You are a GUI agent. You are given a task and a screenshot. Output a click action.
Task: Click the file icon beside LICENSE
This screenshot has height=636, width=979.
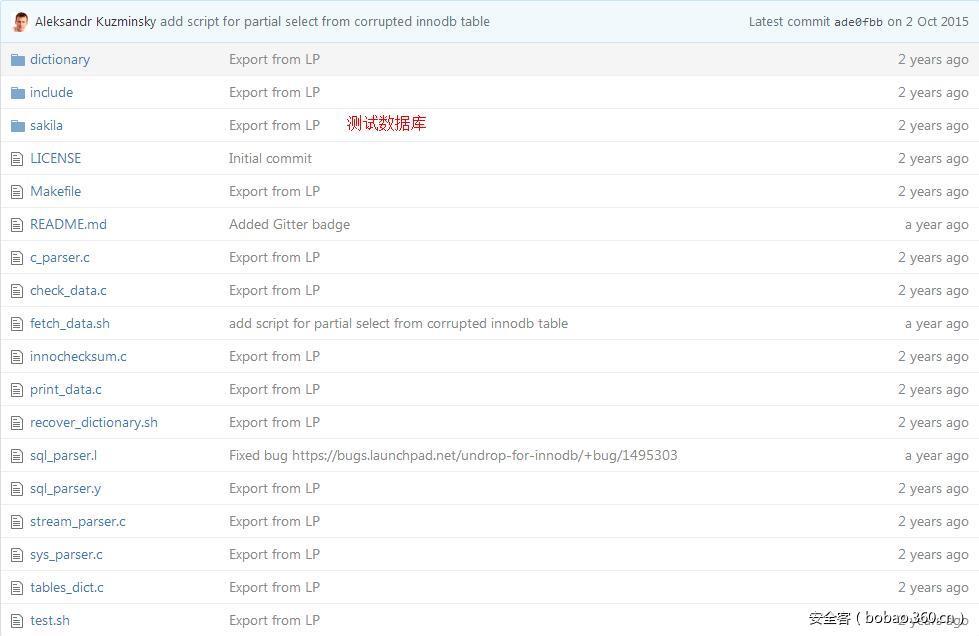click(x=17, y=159)
